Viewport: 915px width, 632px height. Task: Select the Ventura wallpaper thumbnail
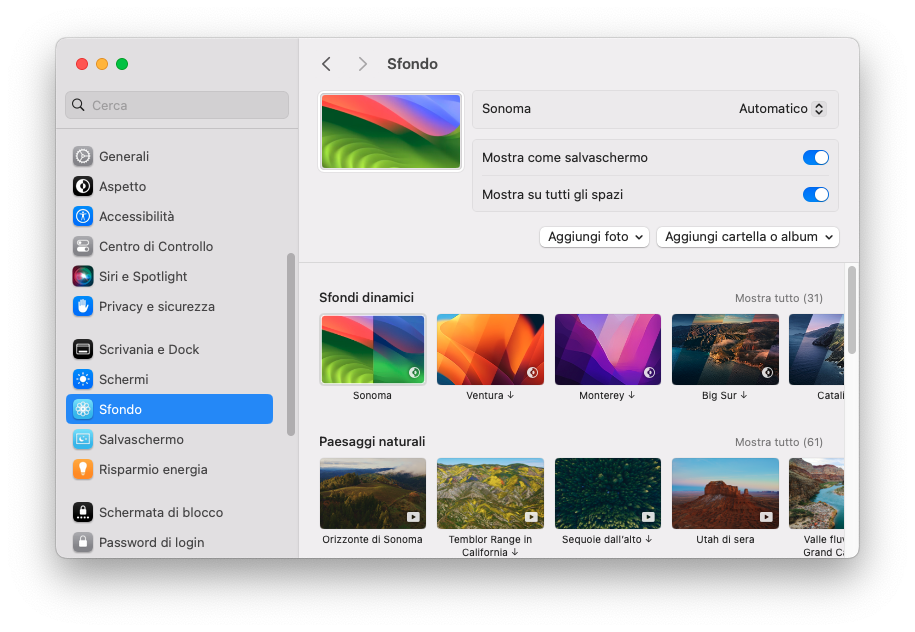pyautogui.click(x=490, y=349)
